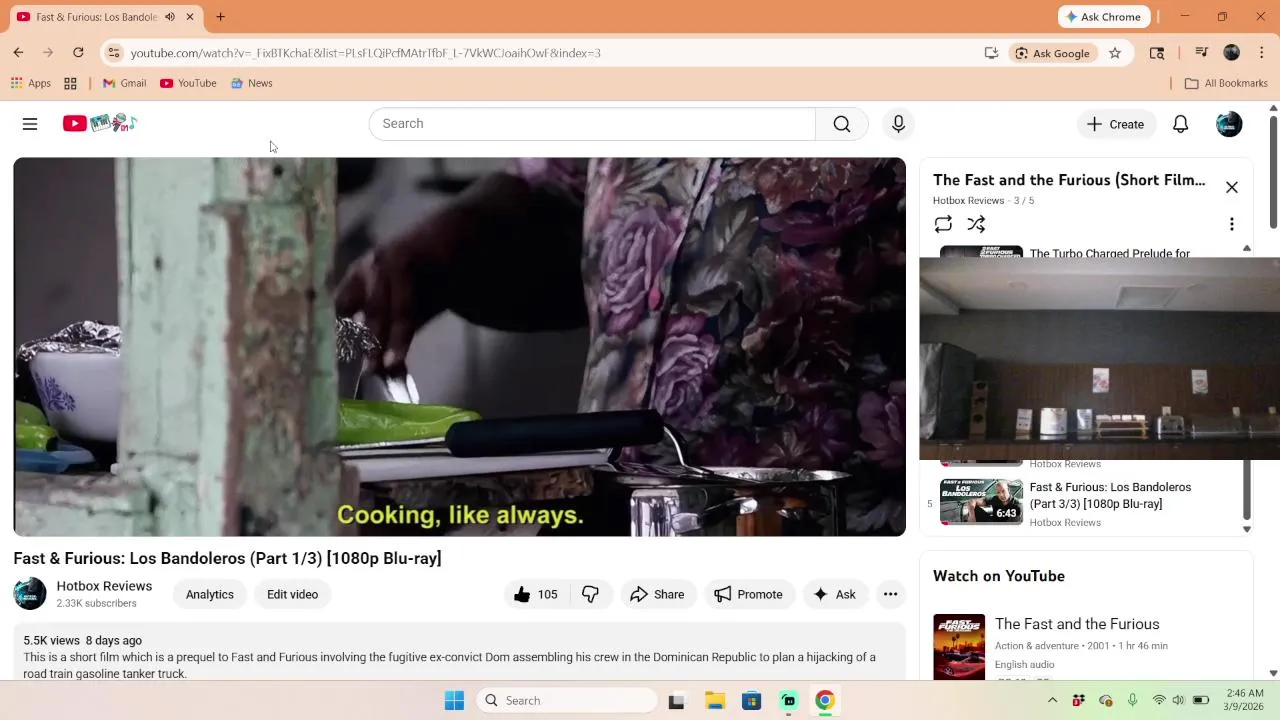The height and width of the screenshot is (720, 1280).
Task: Like the video with thumbs up
Action: point(535,594)
